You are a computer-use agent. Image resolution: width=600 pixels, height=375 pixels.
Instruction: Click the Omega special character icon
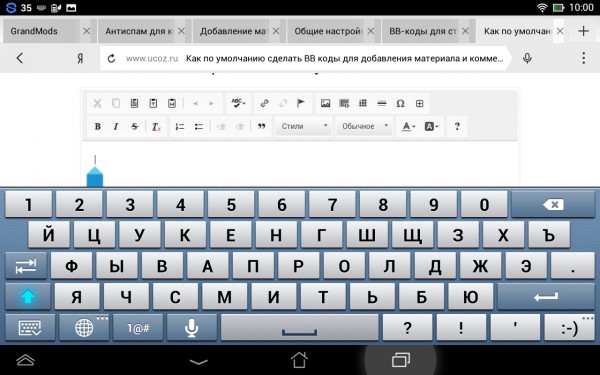click(400, 103)
